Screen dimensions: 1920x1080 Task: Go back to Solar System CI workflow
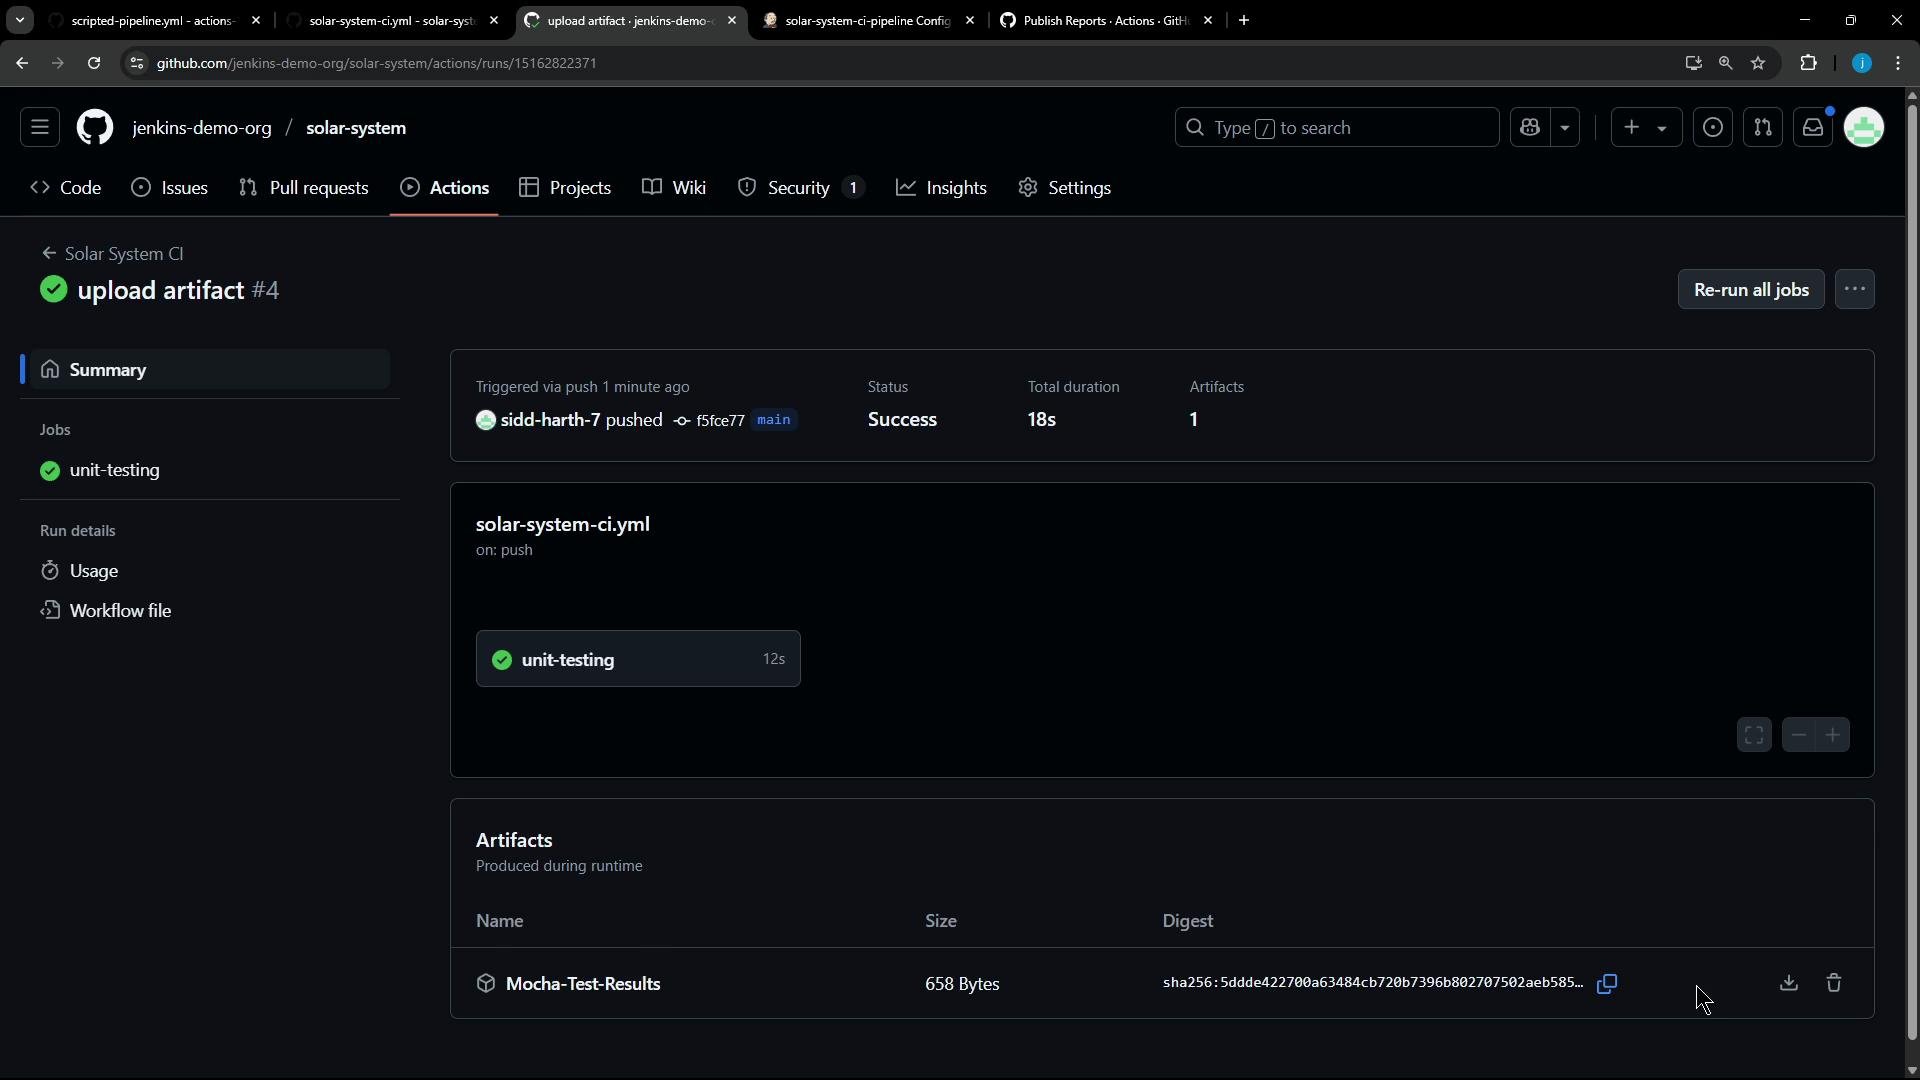point(113,254)
